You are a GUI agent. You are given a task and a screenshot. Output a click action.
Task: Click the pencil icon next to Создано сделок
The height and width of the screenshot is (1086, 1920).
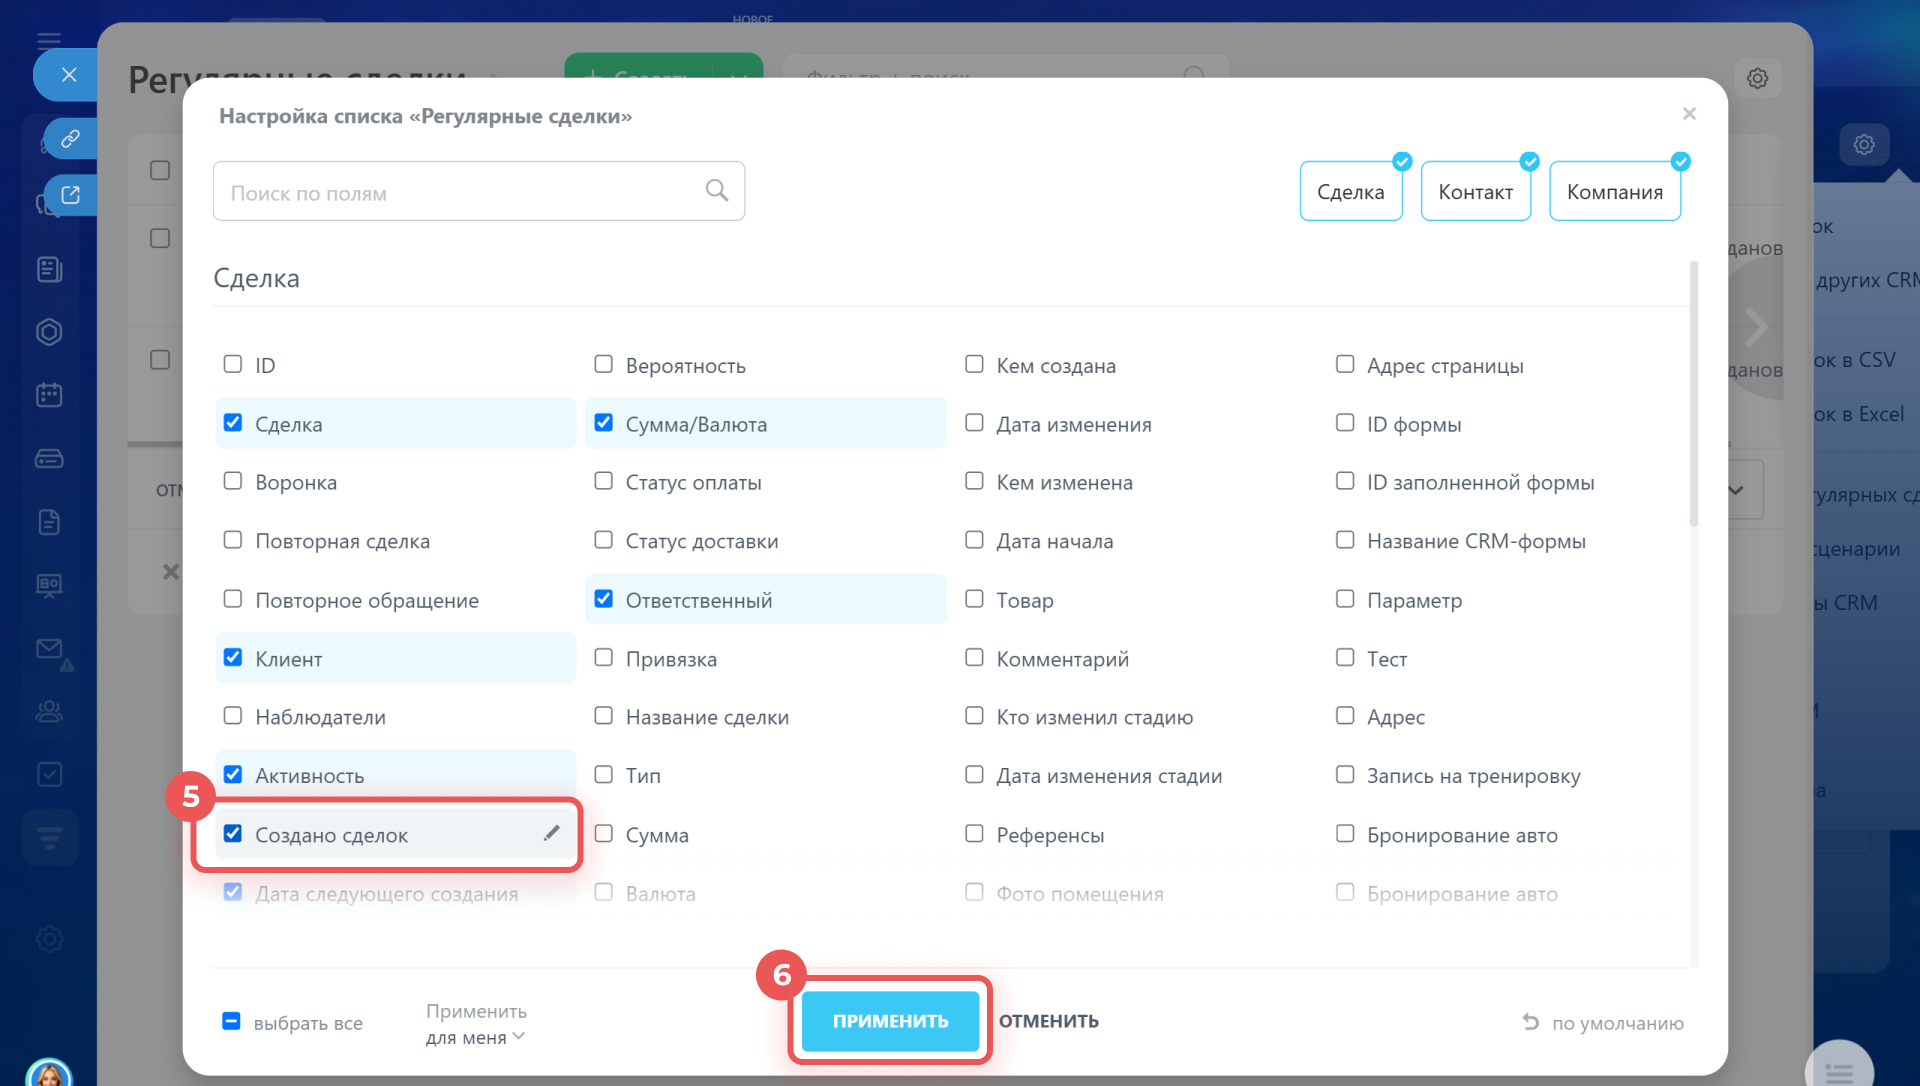tap(551, 833)
